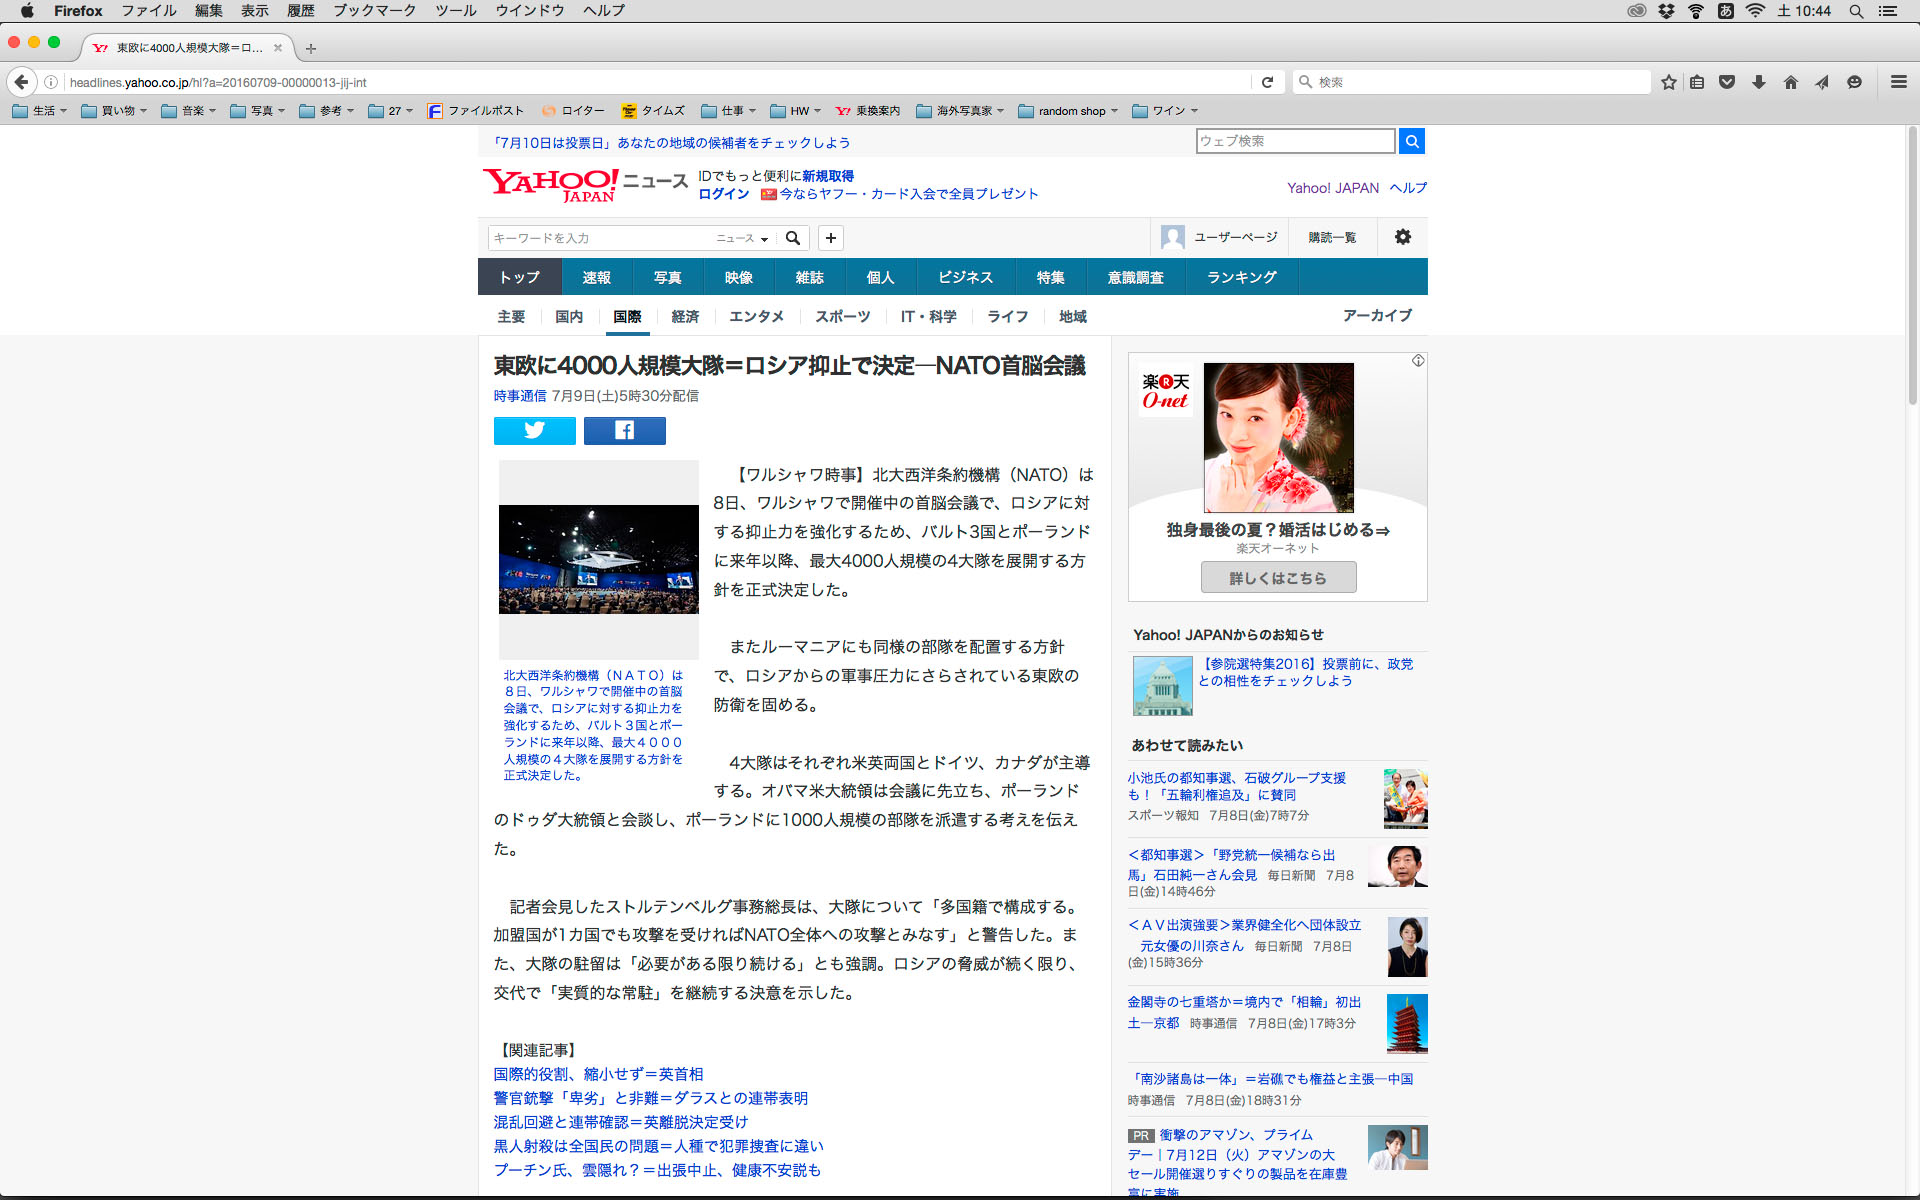Expand the ニュース search category dropdown

point(742,238)
